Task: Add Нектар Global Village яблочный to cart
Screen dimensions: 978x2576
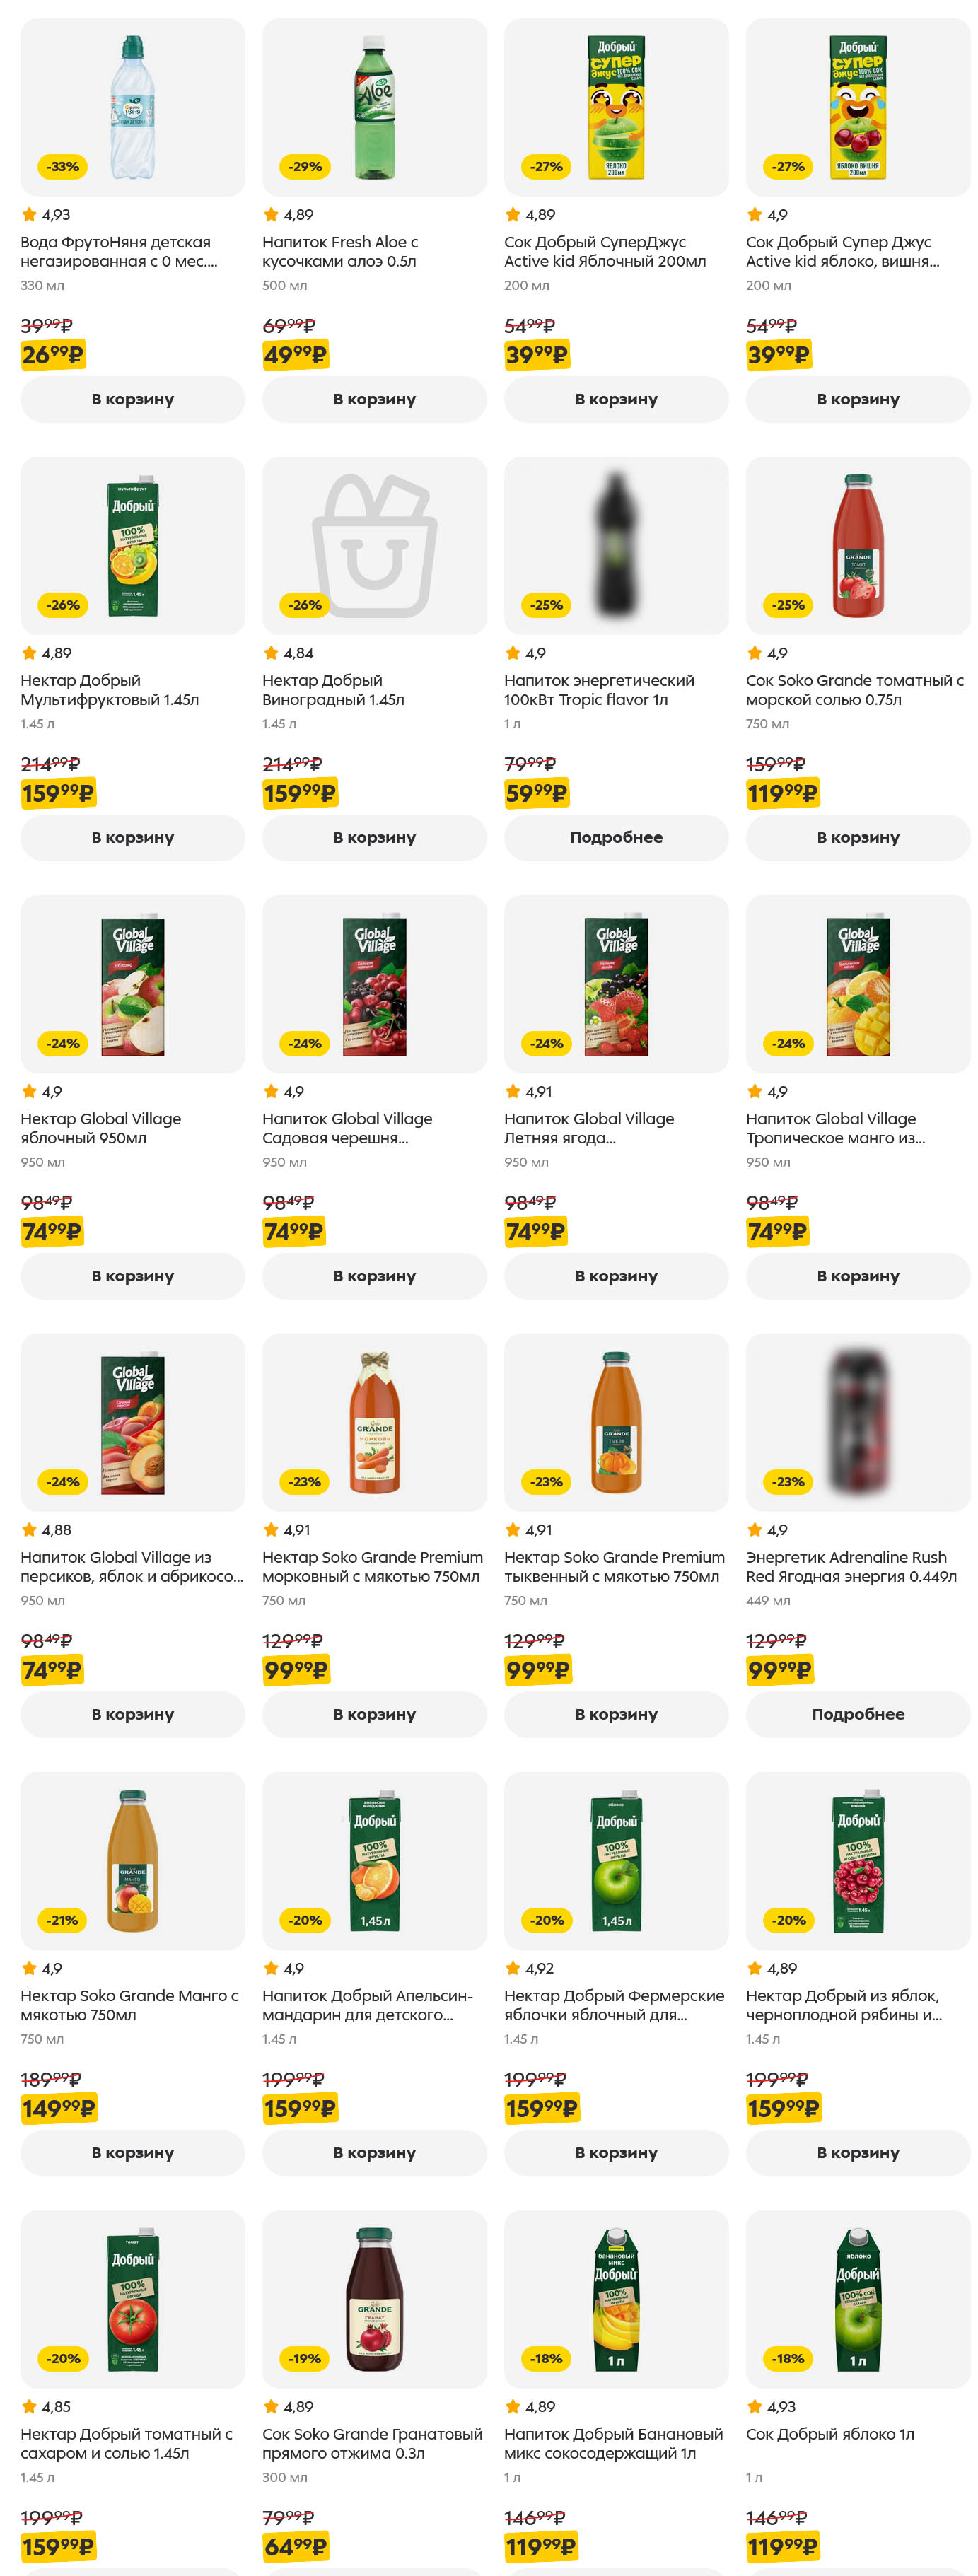Action: point(132,1275)
